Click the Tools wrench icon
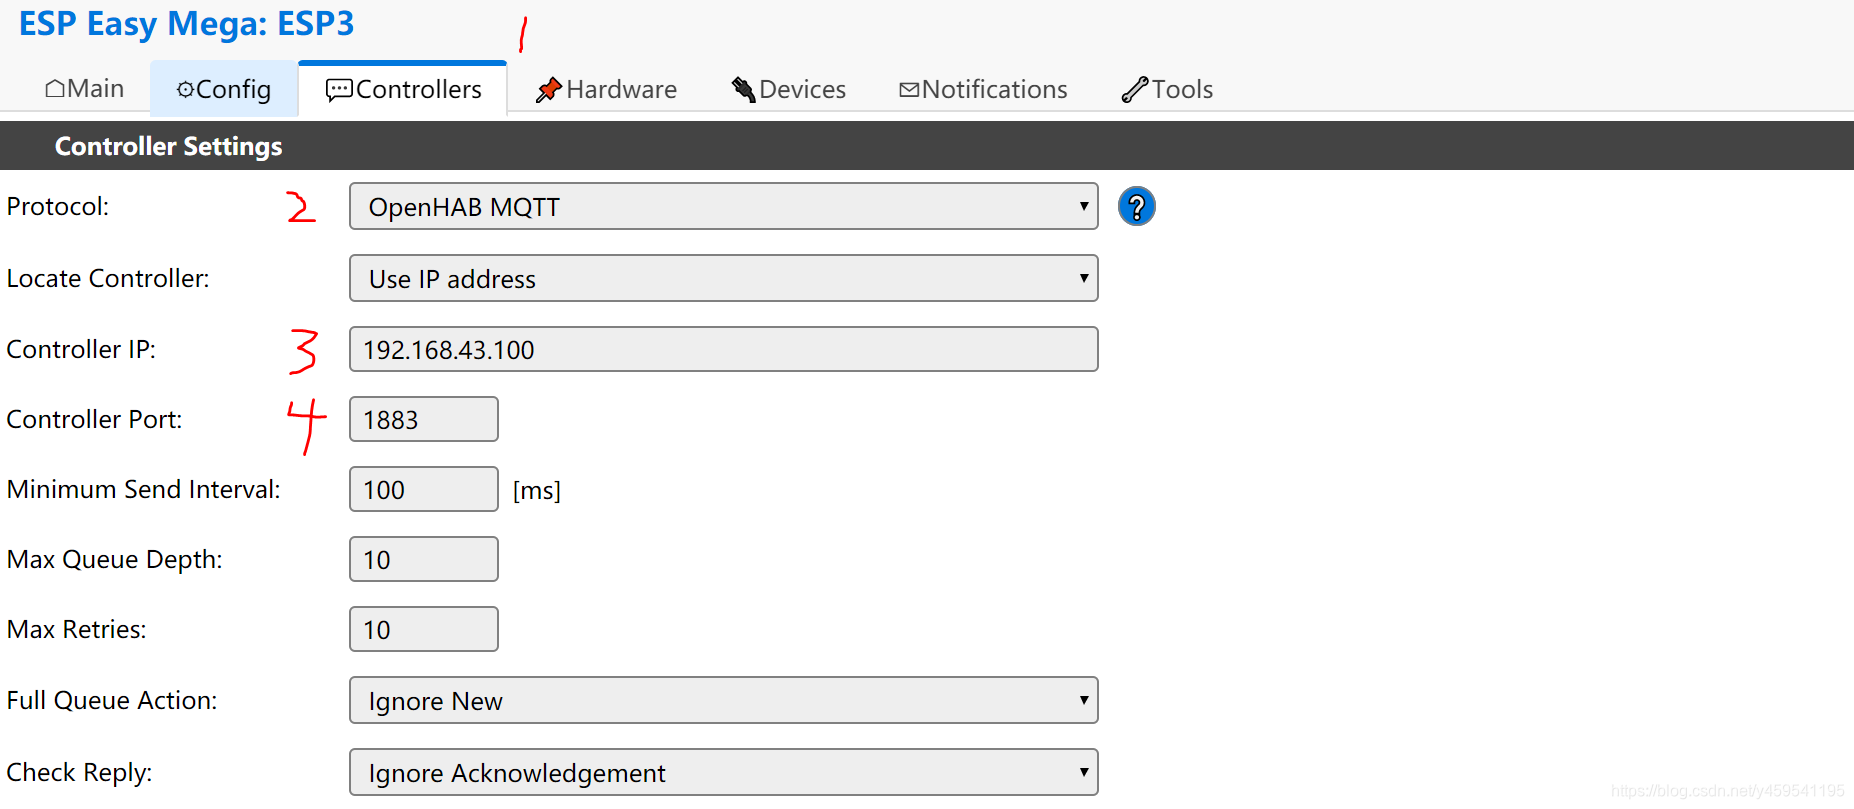The image size is (1854, 809). [x=1135, y=90]
